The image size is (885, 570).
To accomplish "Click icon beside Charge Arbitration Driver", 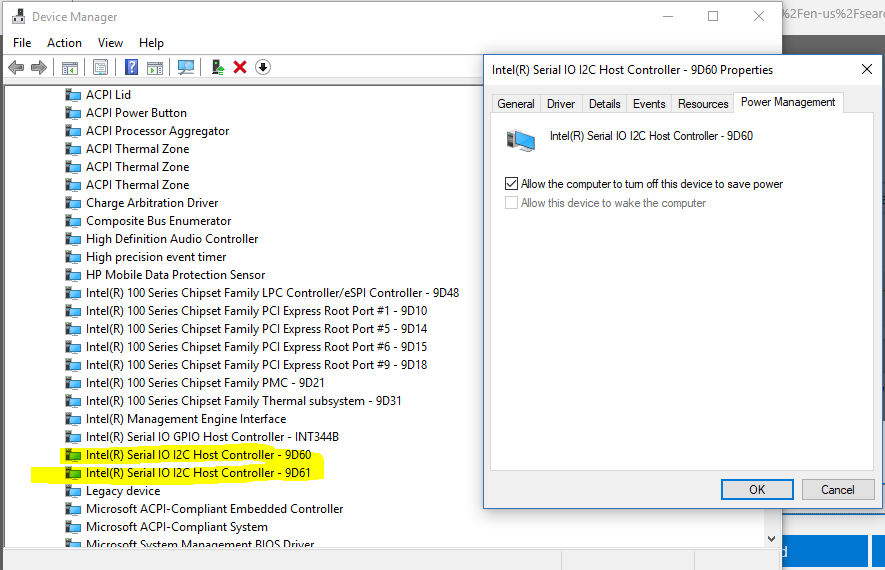I will click(x=73, y=203).
